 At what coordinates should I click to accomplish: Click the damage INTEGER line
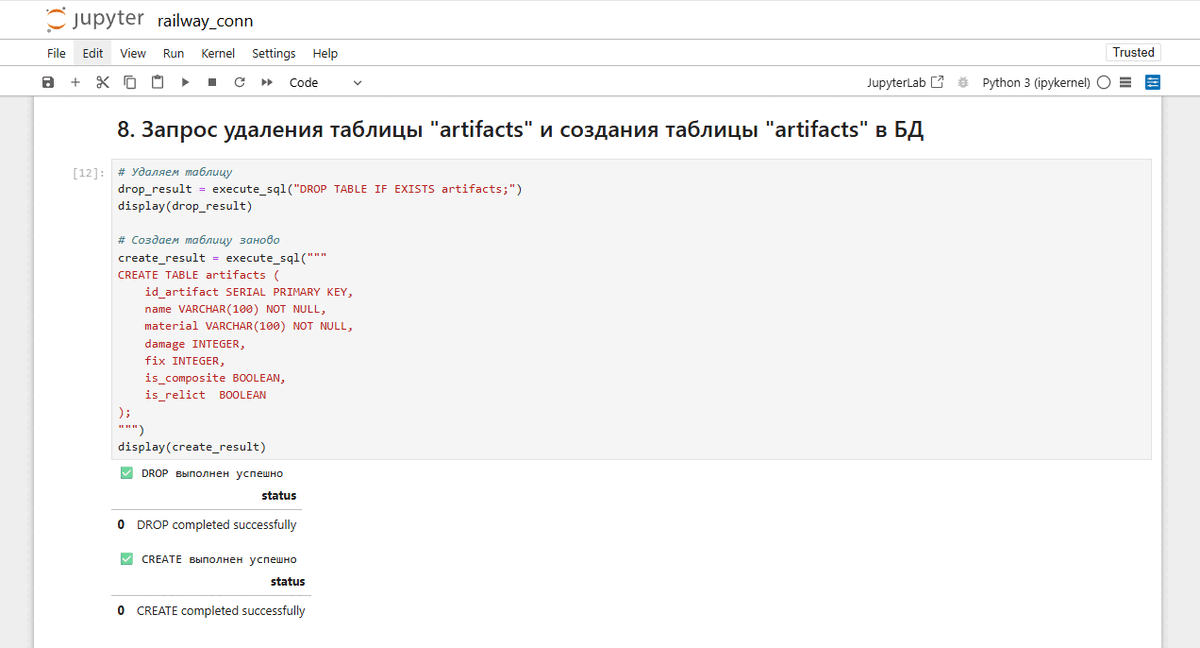(194, 344)
